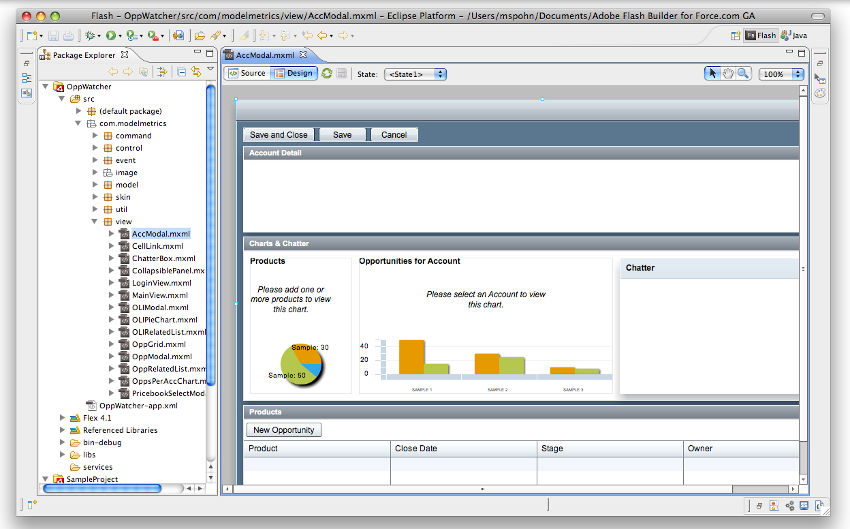Viewport: 850px width, 529px height.
Task: Expand Referenced Libraries node
Action: click(62, 430)
